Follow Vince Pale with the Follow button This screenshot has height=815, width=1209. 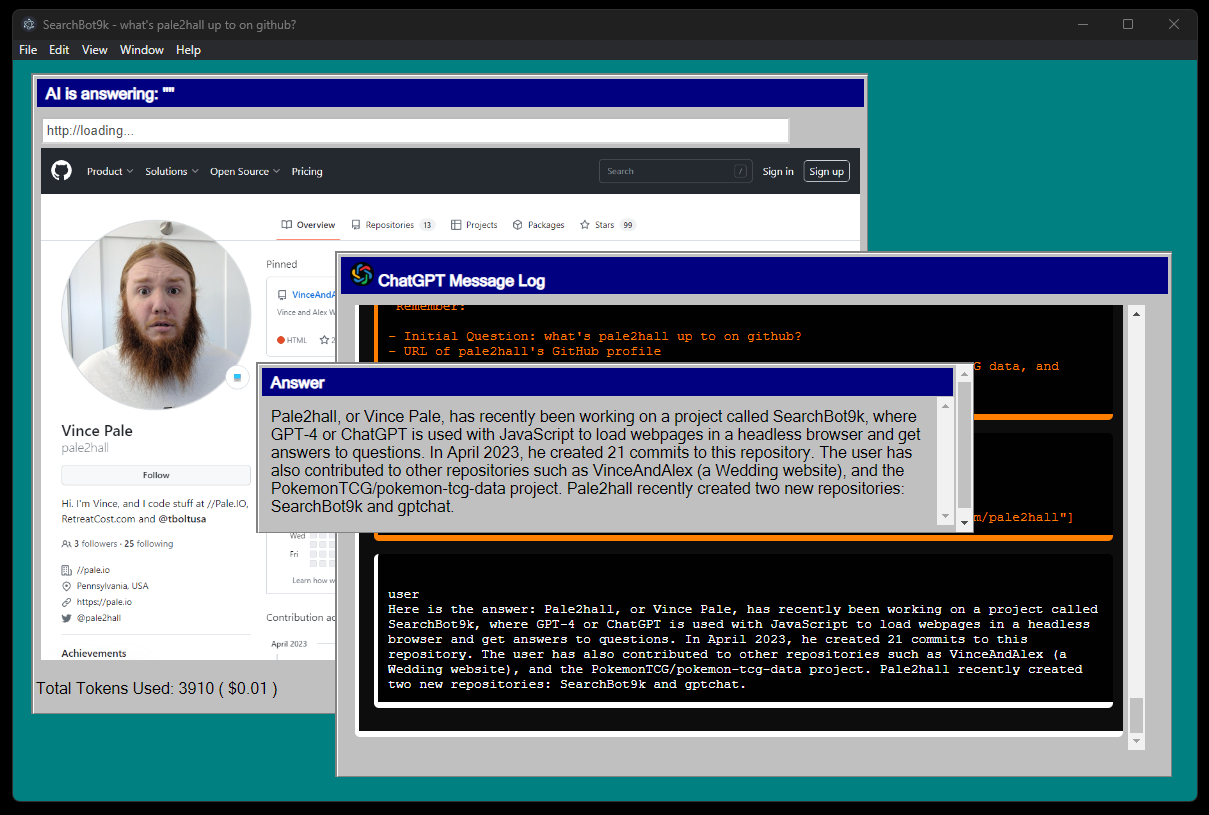click(x=156, y=475)
